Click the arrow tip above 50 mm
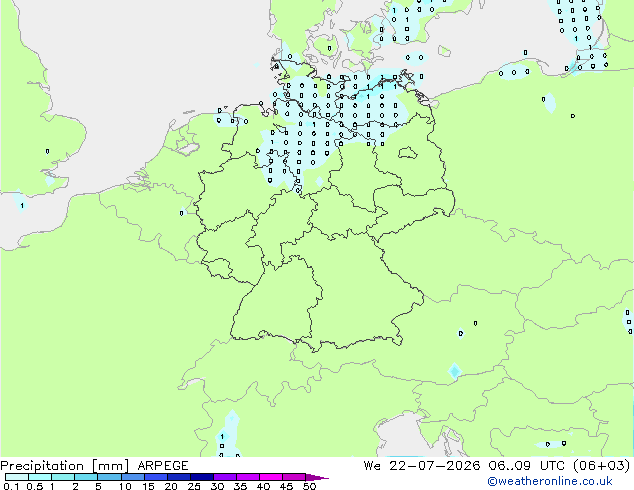634x490 pixels. coord(317,477)
